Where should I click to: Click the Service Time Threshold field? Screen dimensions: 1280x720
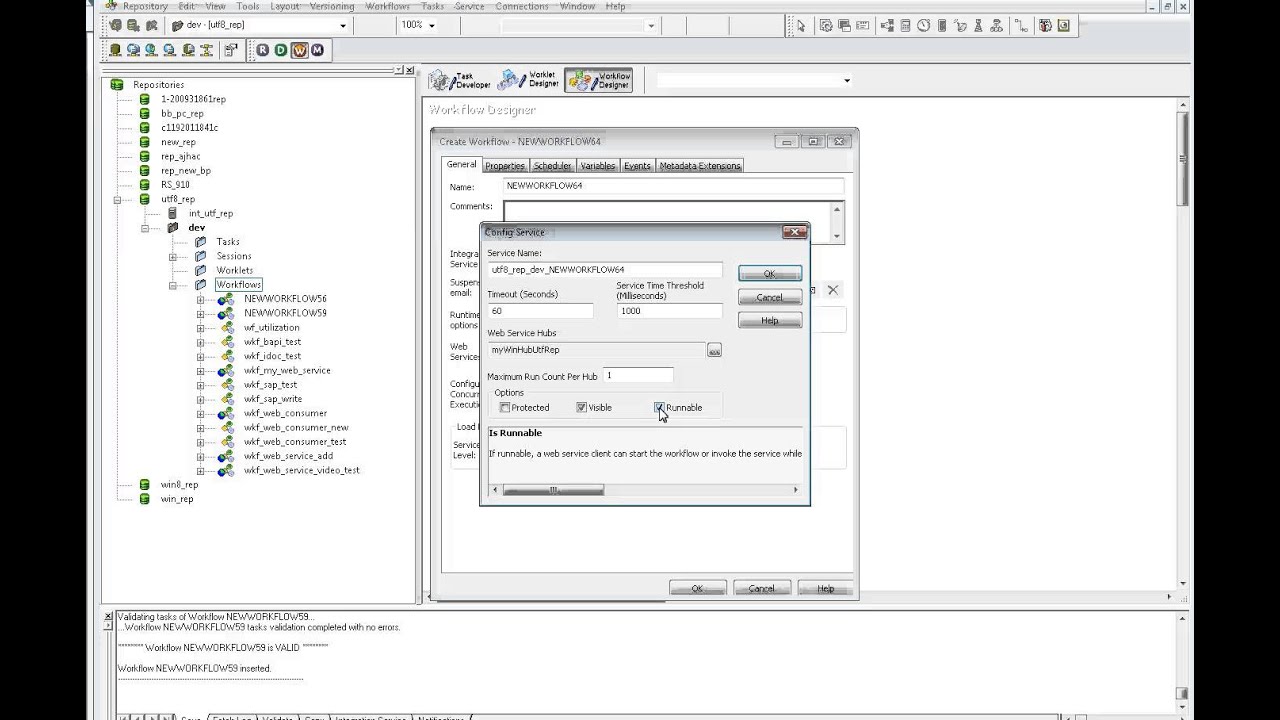[669, 311]
